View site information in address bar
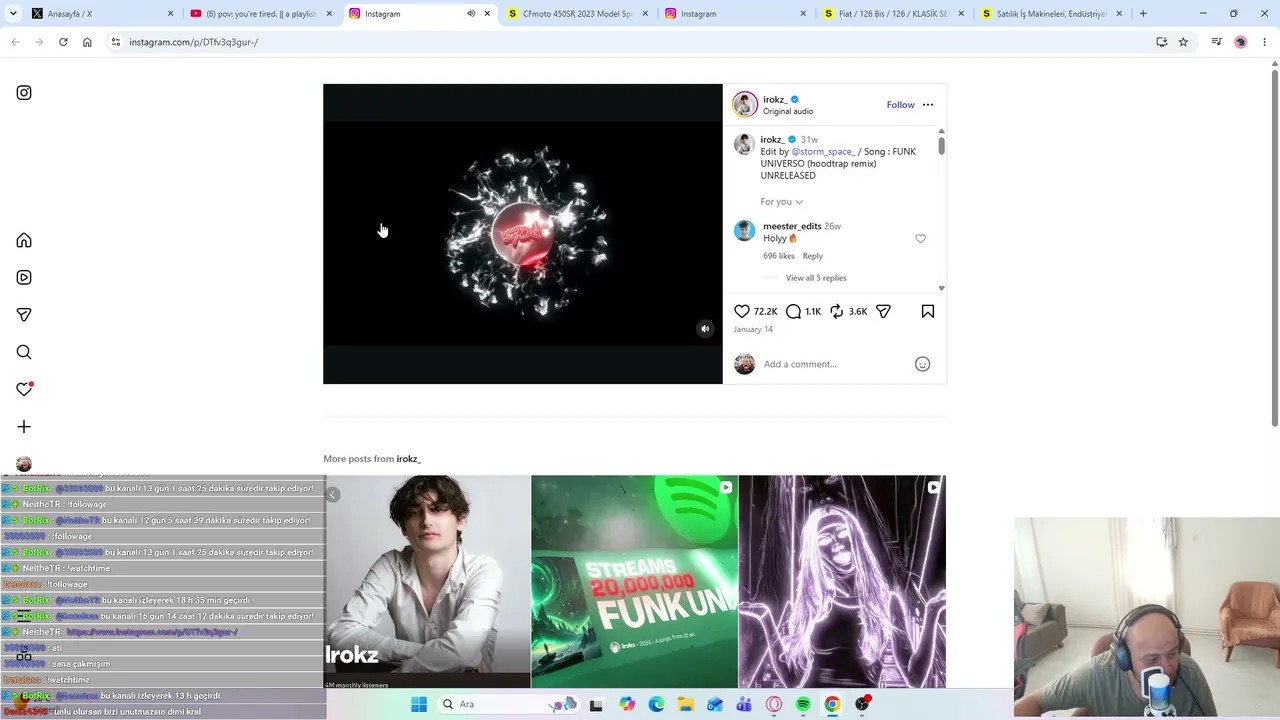This screenshot has height=720, width=1280. point(116,42)
